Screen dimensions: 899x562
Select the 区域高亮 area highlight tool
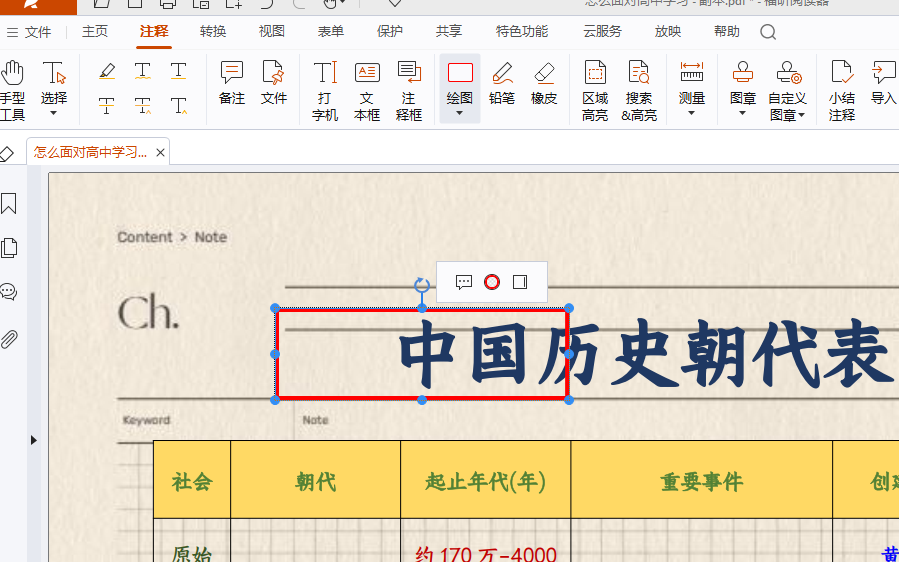pos(595,90)
